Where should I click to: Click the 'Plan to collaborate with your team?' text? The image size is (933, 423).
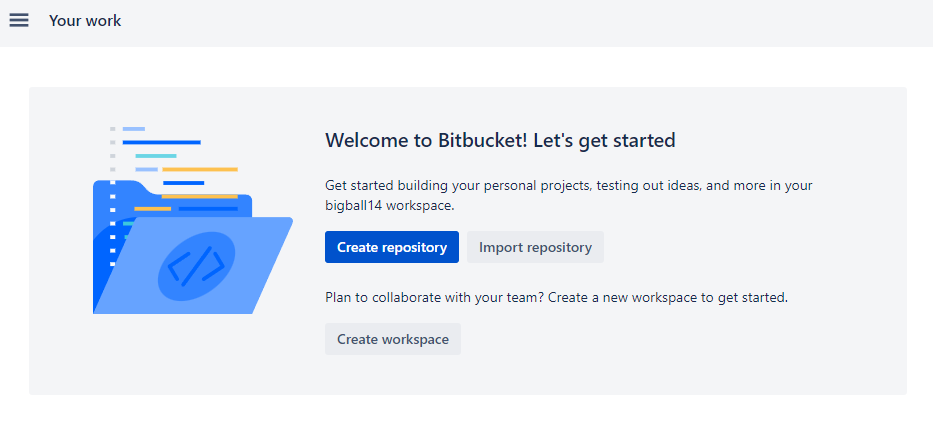(435, 297)
